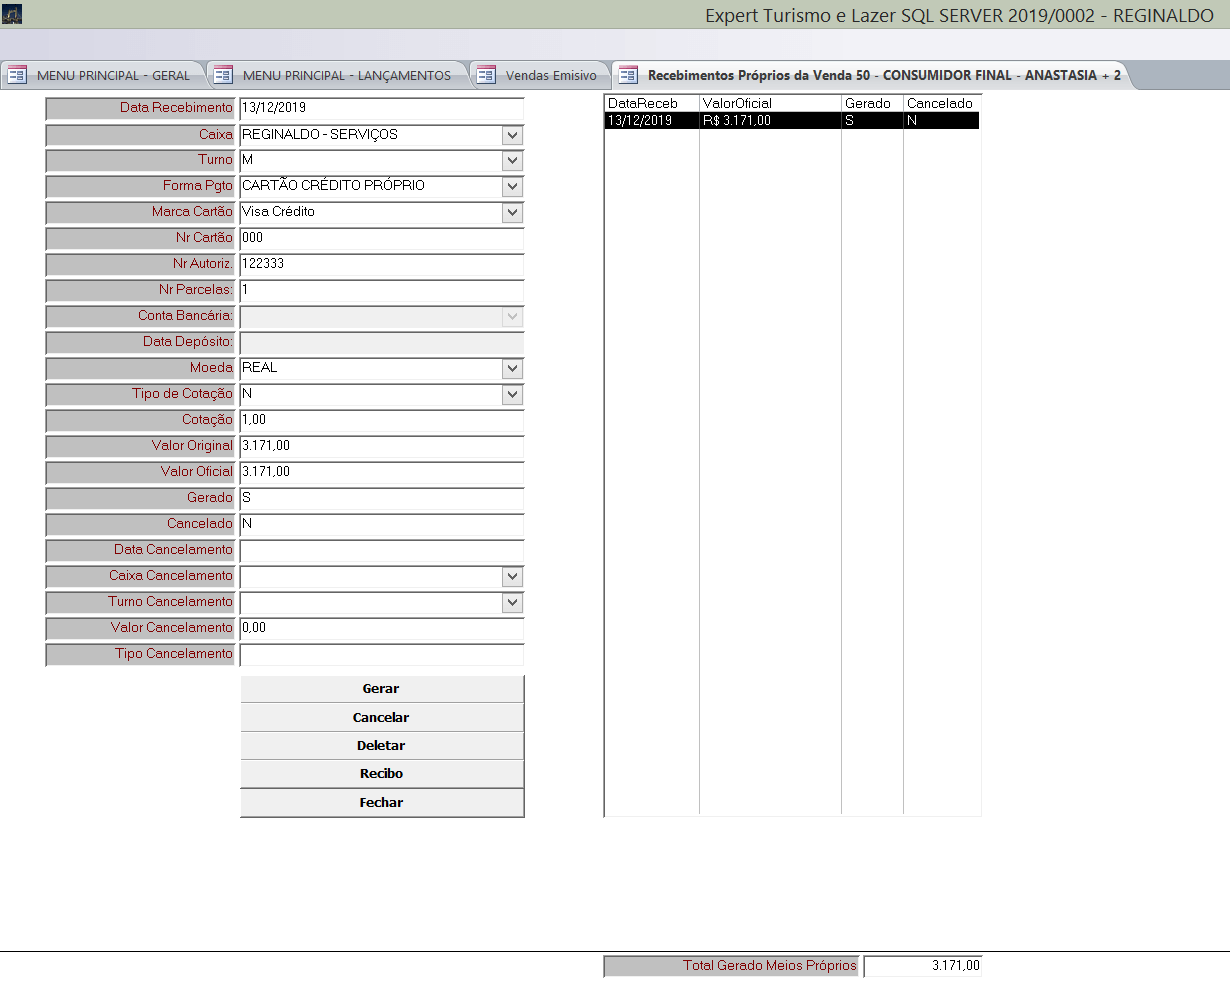
Task: Click the Deletar button
Action: coord(381,746)
